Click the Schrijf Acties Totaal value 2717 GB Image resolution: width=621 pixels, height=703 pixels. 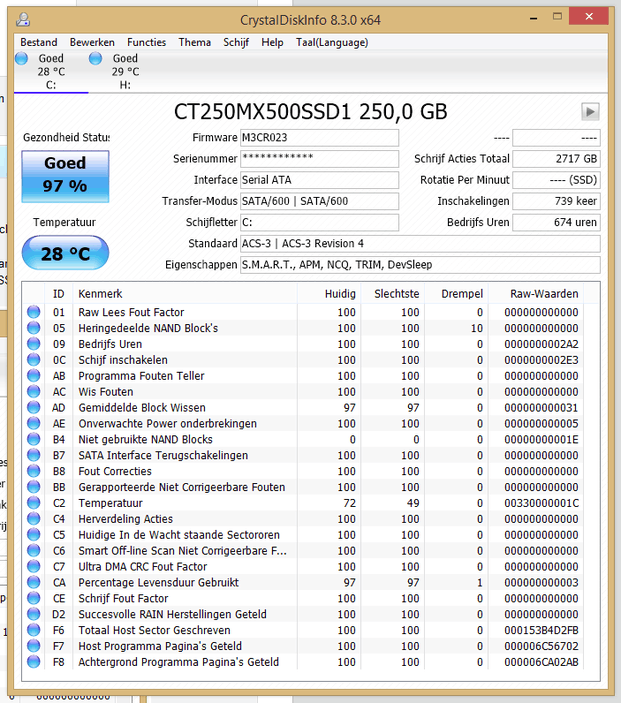(556, 159)
